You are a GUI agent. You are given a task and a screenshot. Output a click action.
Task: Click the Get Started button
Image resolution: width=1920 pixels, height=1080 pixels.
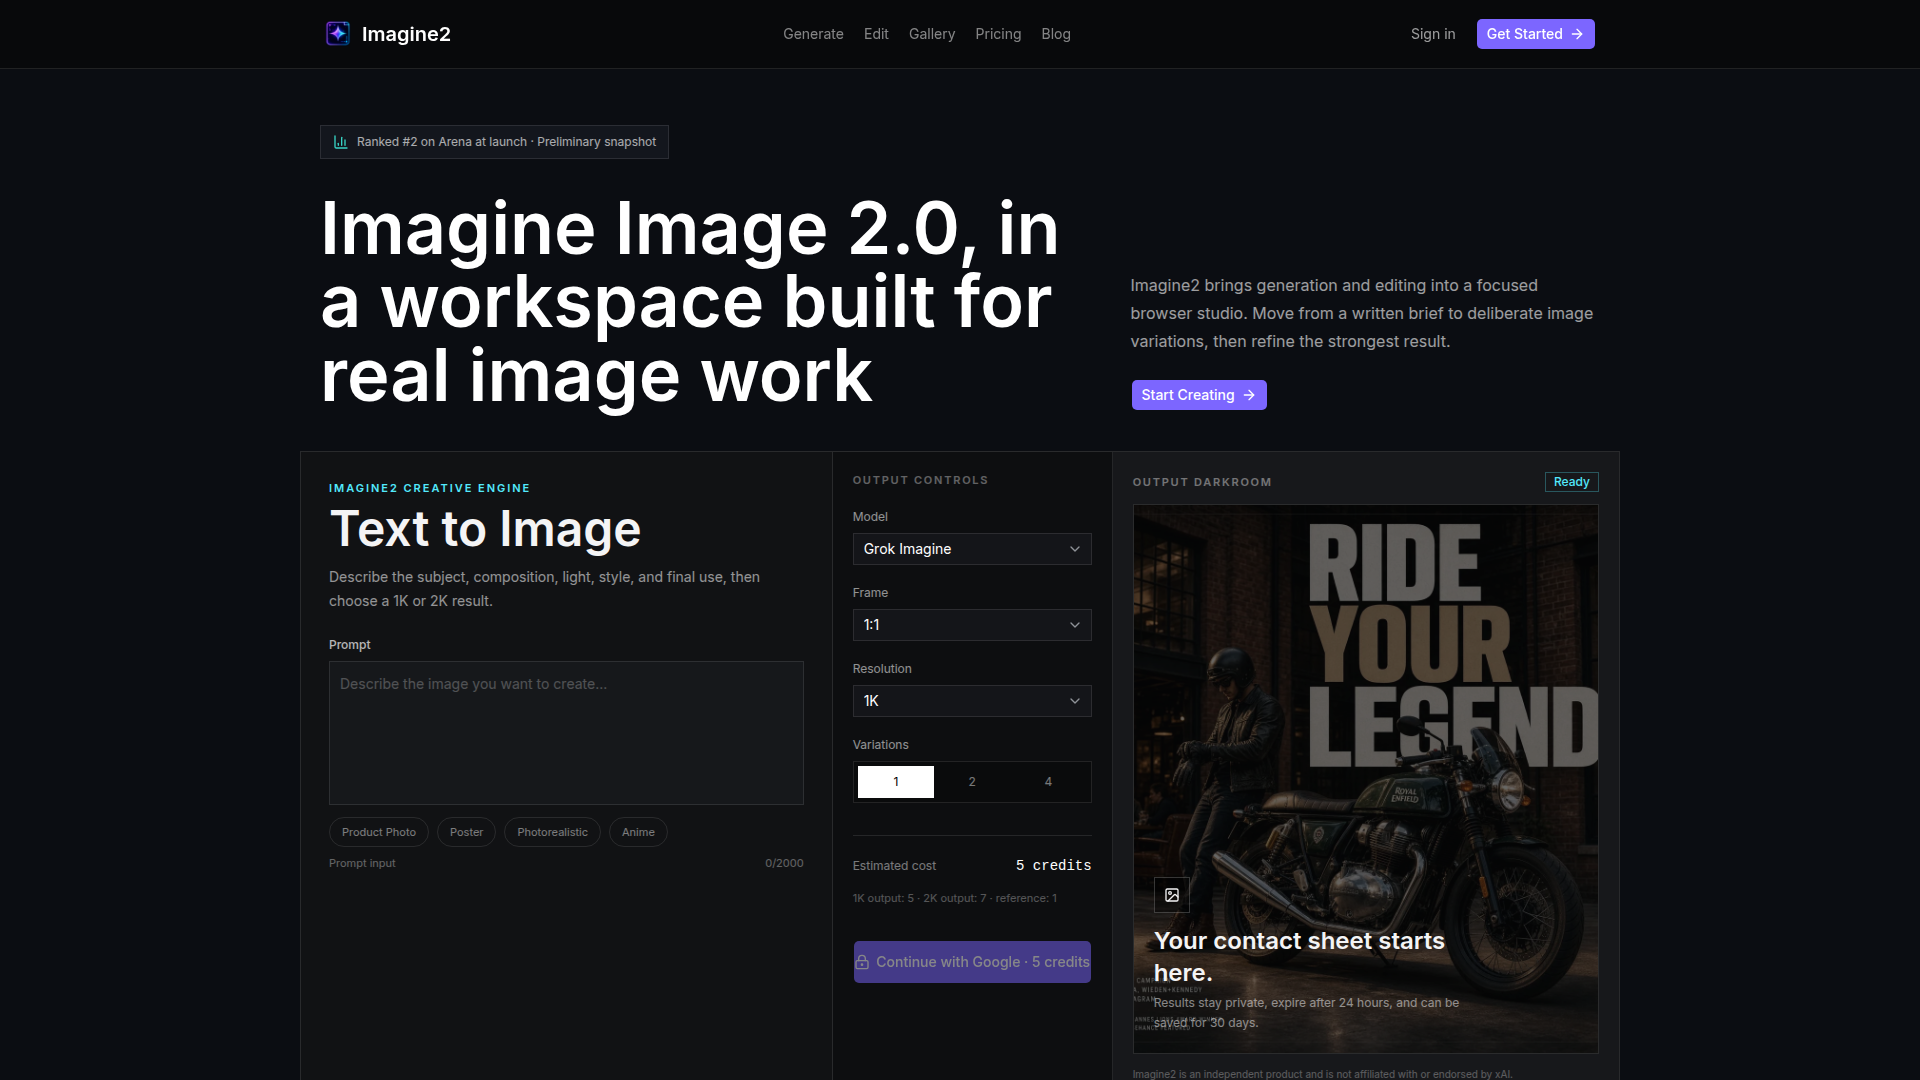[x=1536, y=34]
